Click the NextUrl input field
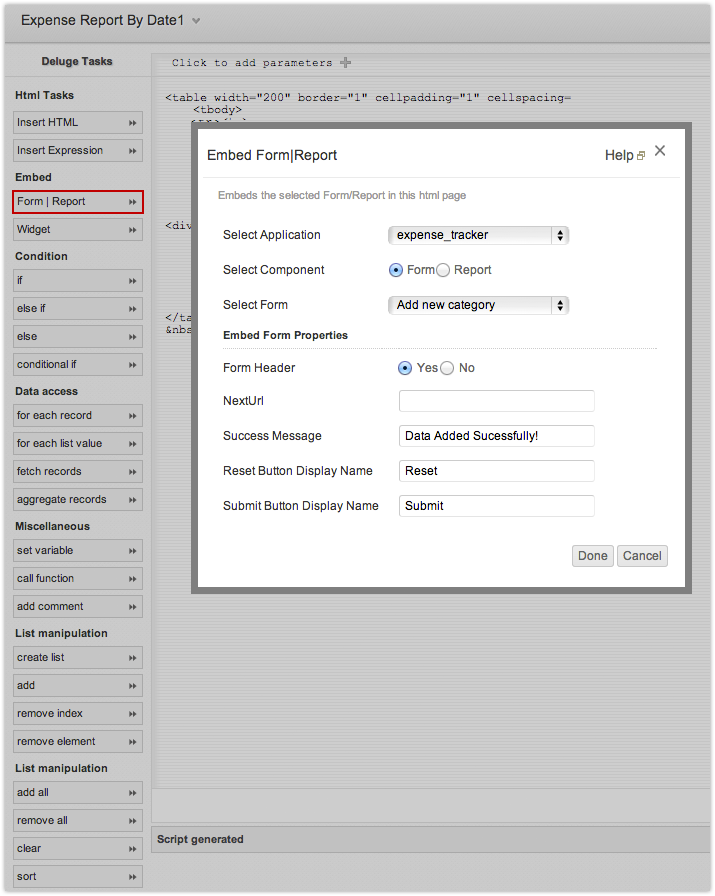715x896 pixels. [x=496, y=401]
